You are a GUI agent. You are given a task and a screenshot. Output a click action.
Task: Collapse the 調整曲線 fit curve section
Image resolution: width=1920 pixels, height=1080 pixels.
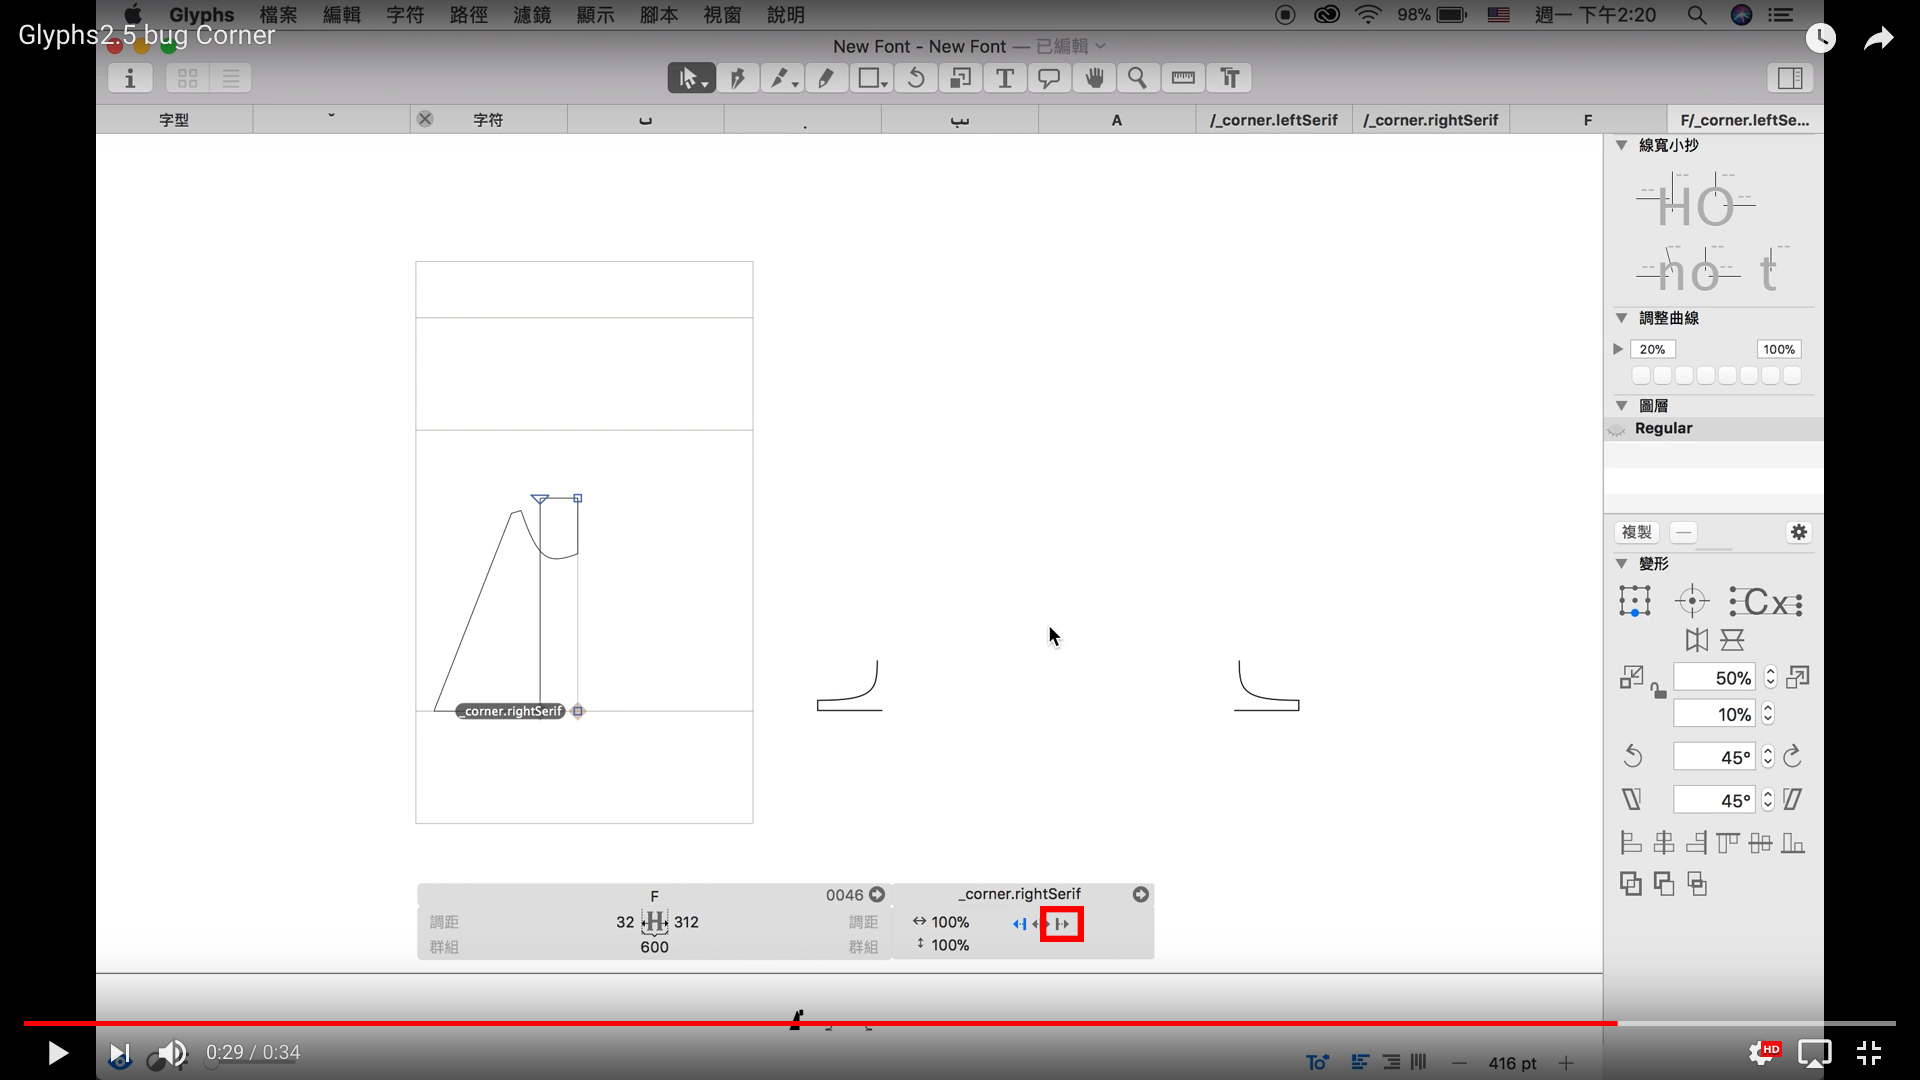pyautogui.click(x=1621, y=318)
